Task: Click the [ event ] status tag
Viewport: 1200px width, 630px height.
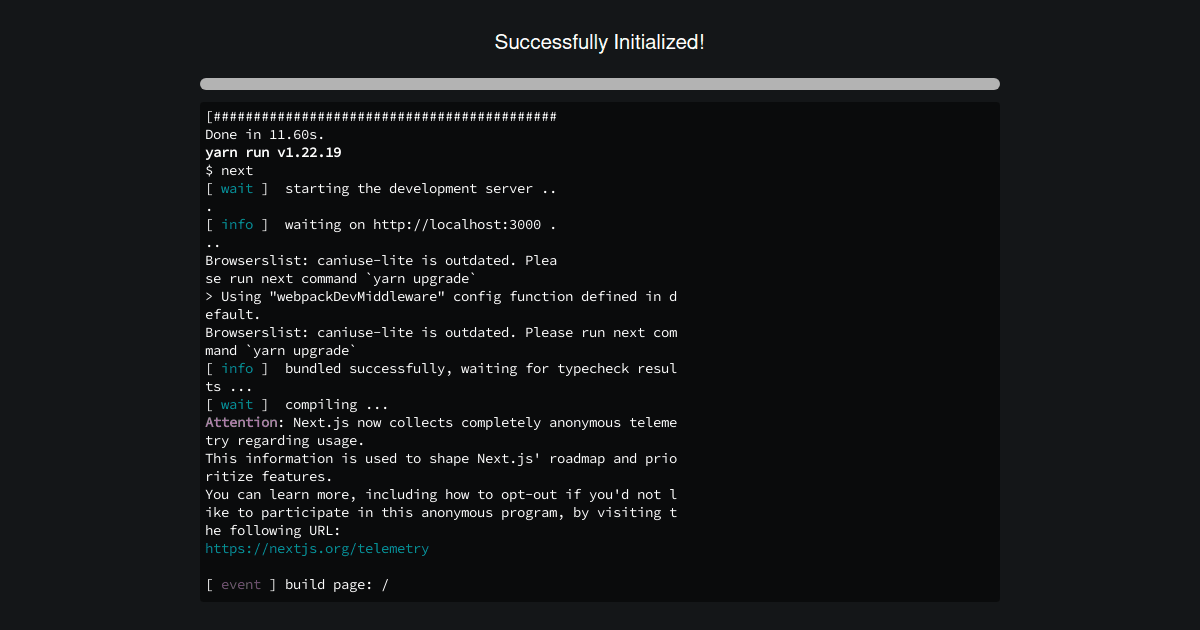Action: [240, 584]
